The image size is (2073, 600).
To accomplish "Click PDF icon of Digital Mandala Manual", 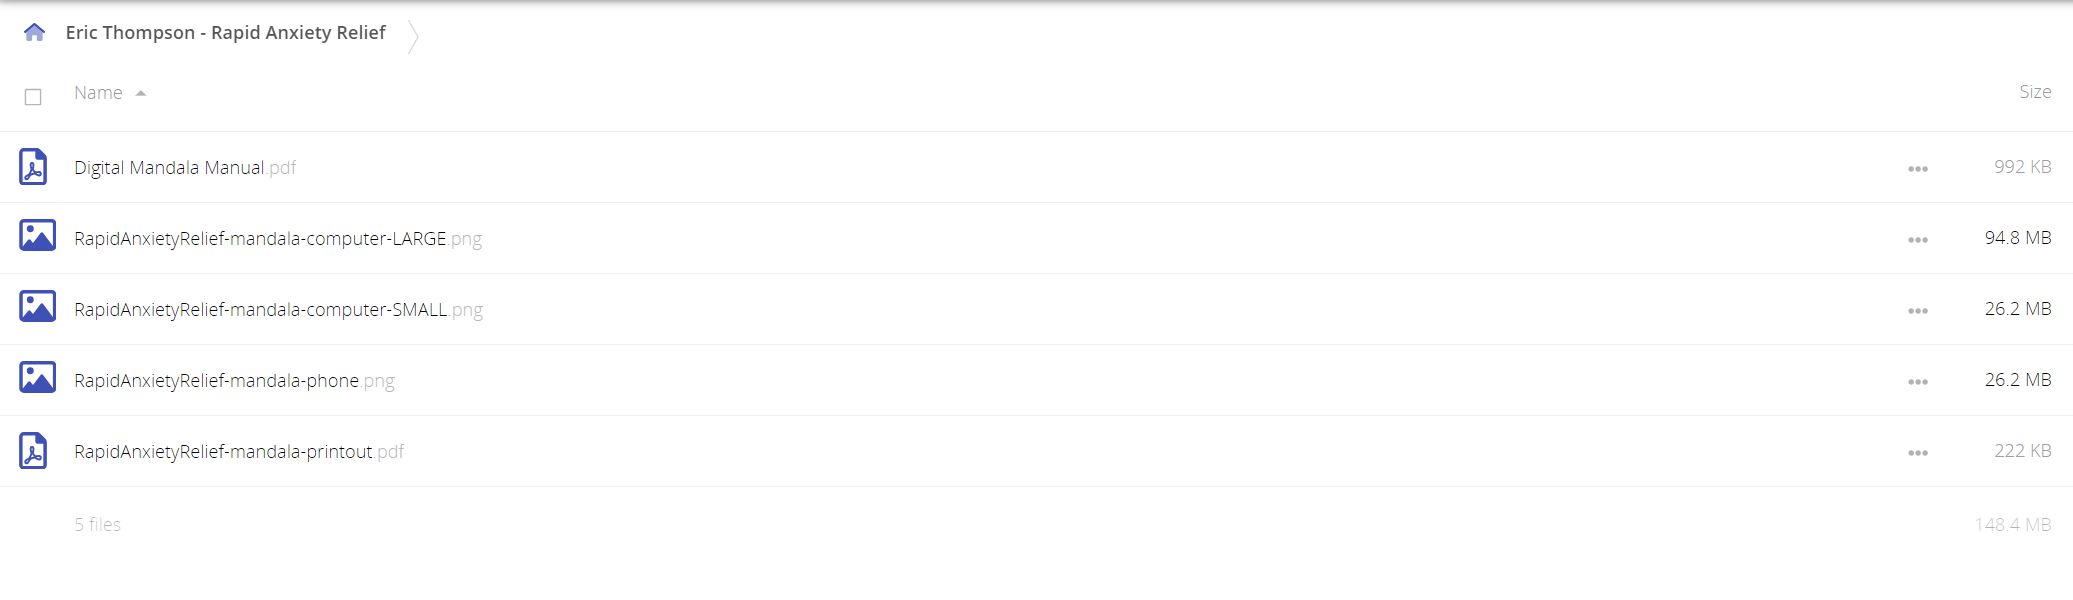I will pos(33,167).
